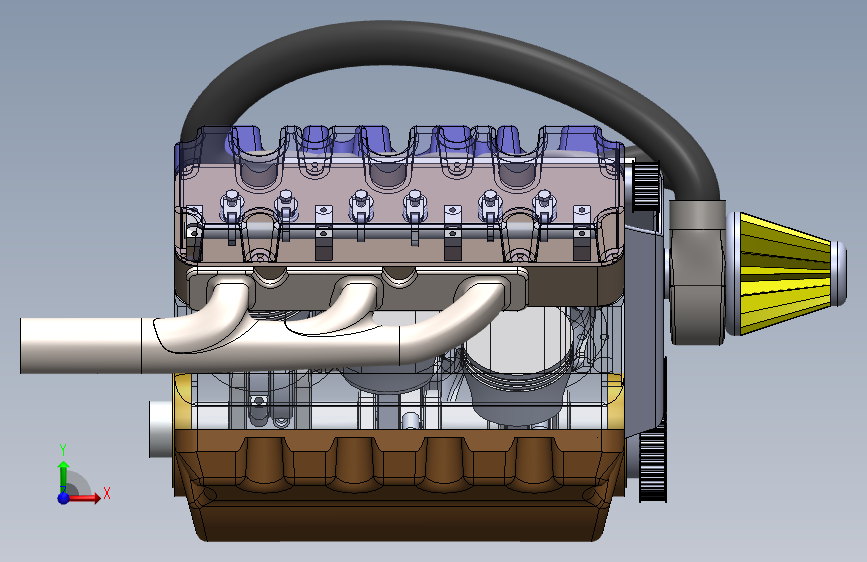Click the green Y axis arrow of the triad
The width and height of the screenshot is (867, 562).
click(64, 477)
